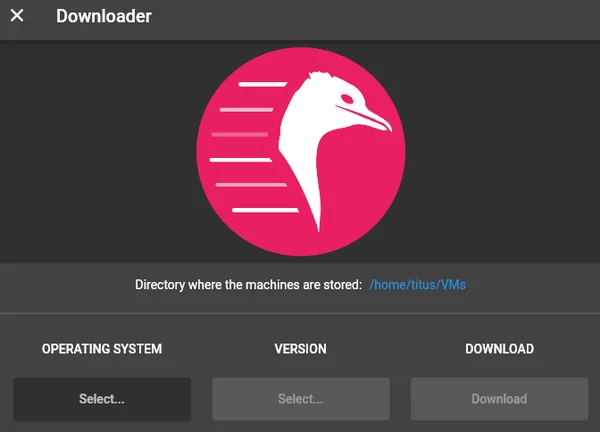
Task: Close the Downloader page with the X
Action: coord(17,16)
